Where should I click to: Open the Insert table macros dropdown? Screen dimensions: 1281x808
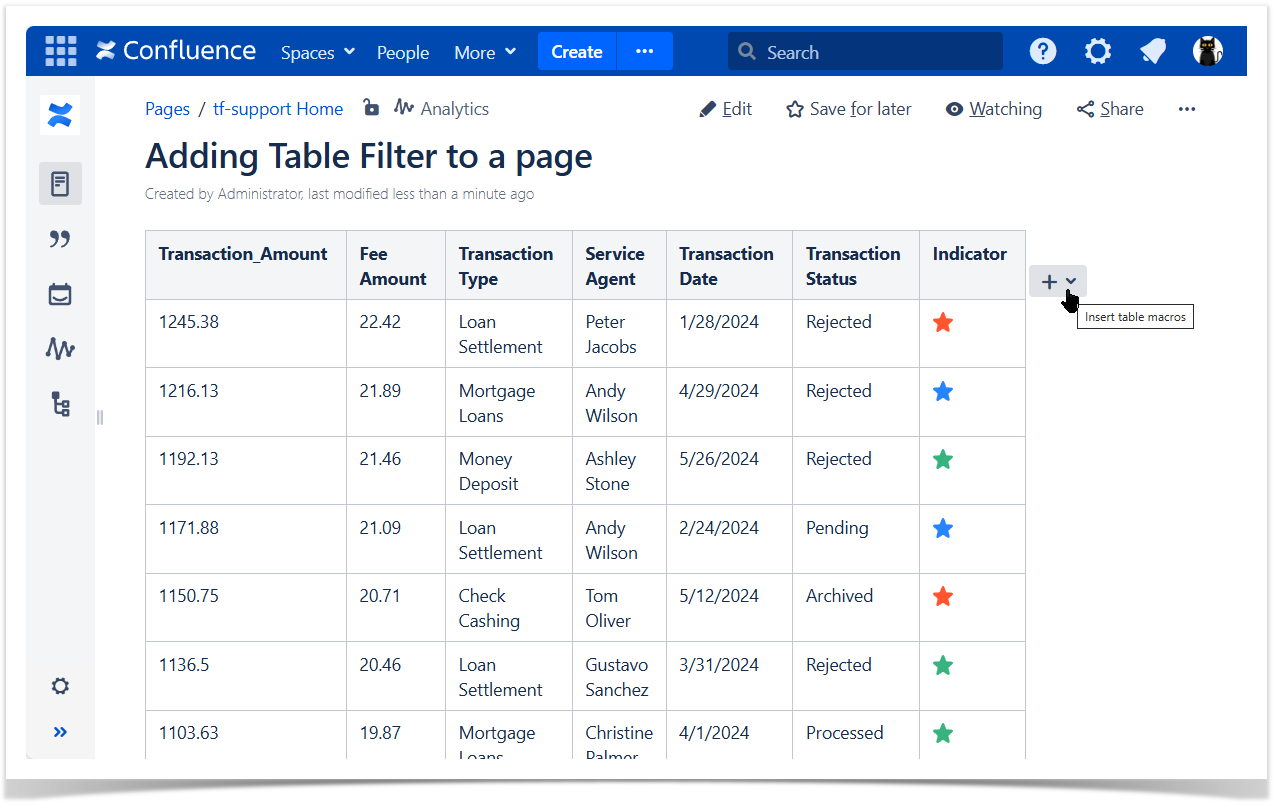click(x=1058, y=282)
